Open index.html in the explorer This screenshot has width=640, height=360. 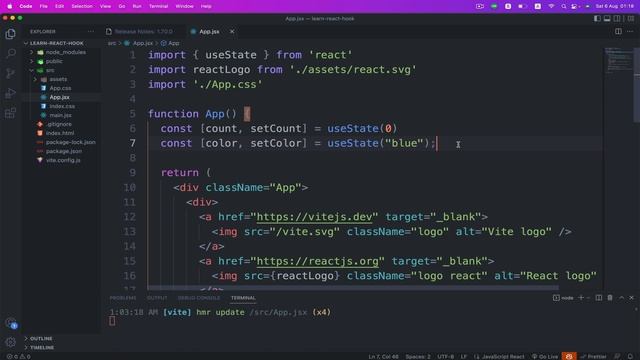(61, 133)
